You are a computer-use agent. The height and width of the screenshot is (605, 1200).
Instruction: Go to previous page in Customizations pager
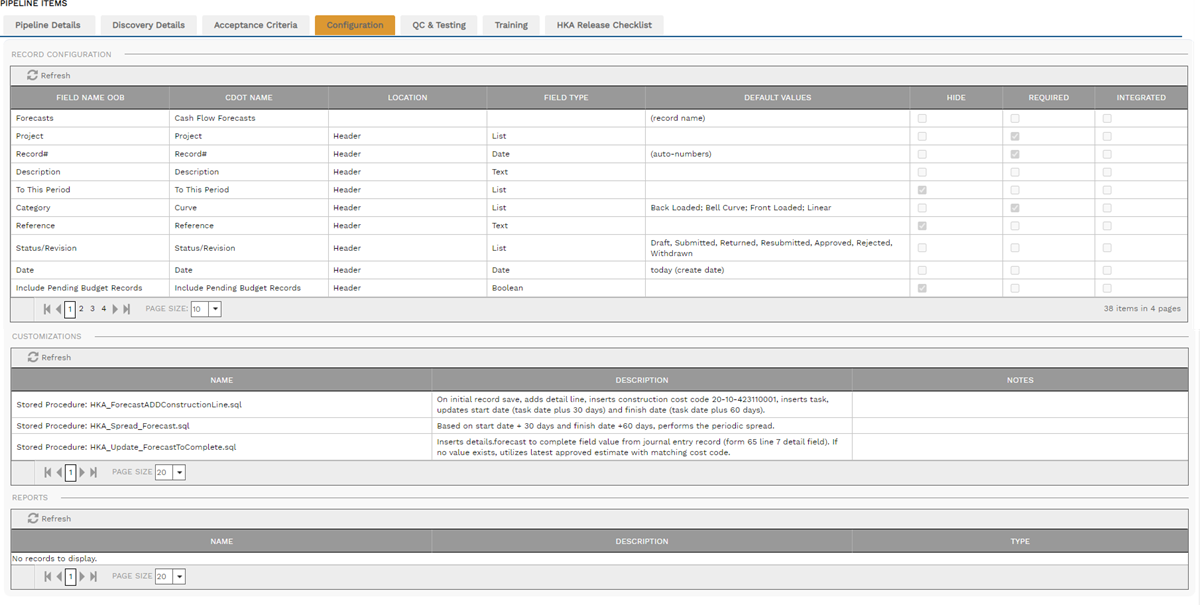coord(58,472)
